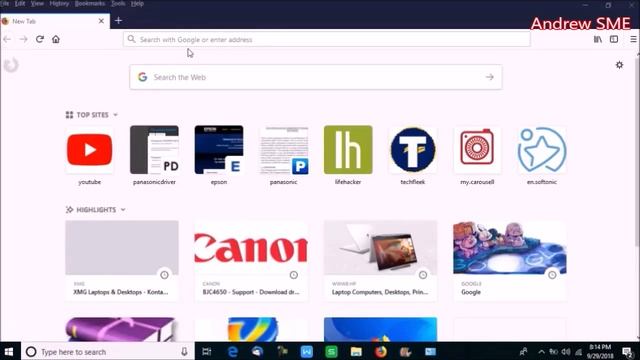Reload the current page

click(40, 39)
